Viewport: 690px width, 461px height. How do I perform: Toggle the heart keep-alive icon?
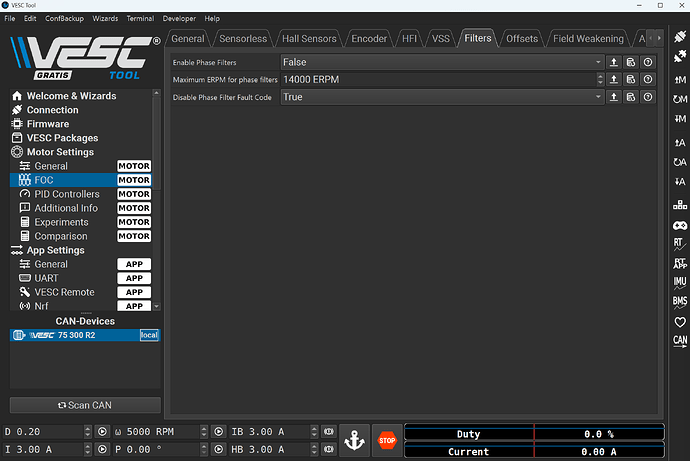[x=680, y=322]
